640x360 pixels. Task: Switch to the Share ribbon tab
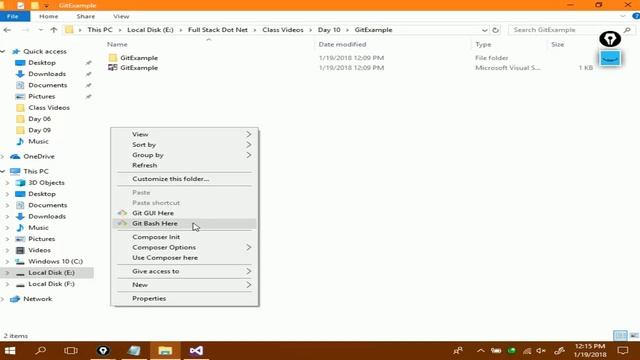86,16
